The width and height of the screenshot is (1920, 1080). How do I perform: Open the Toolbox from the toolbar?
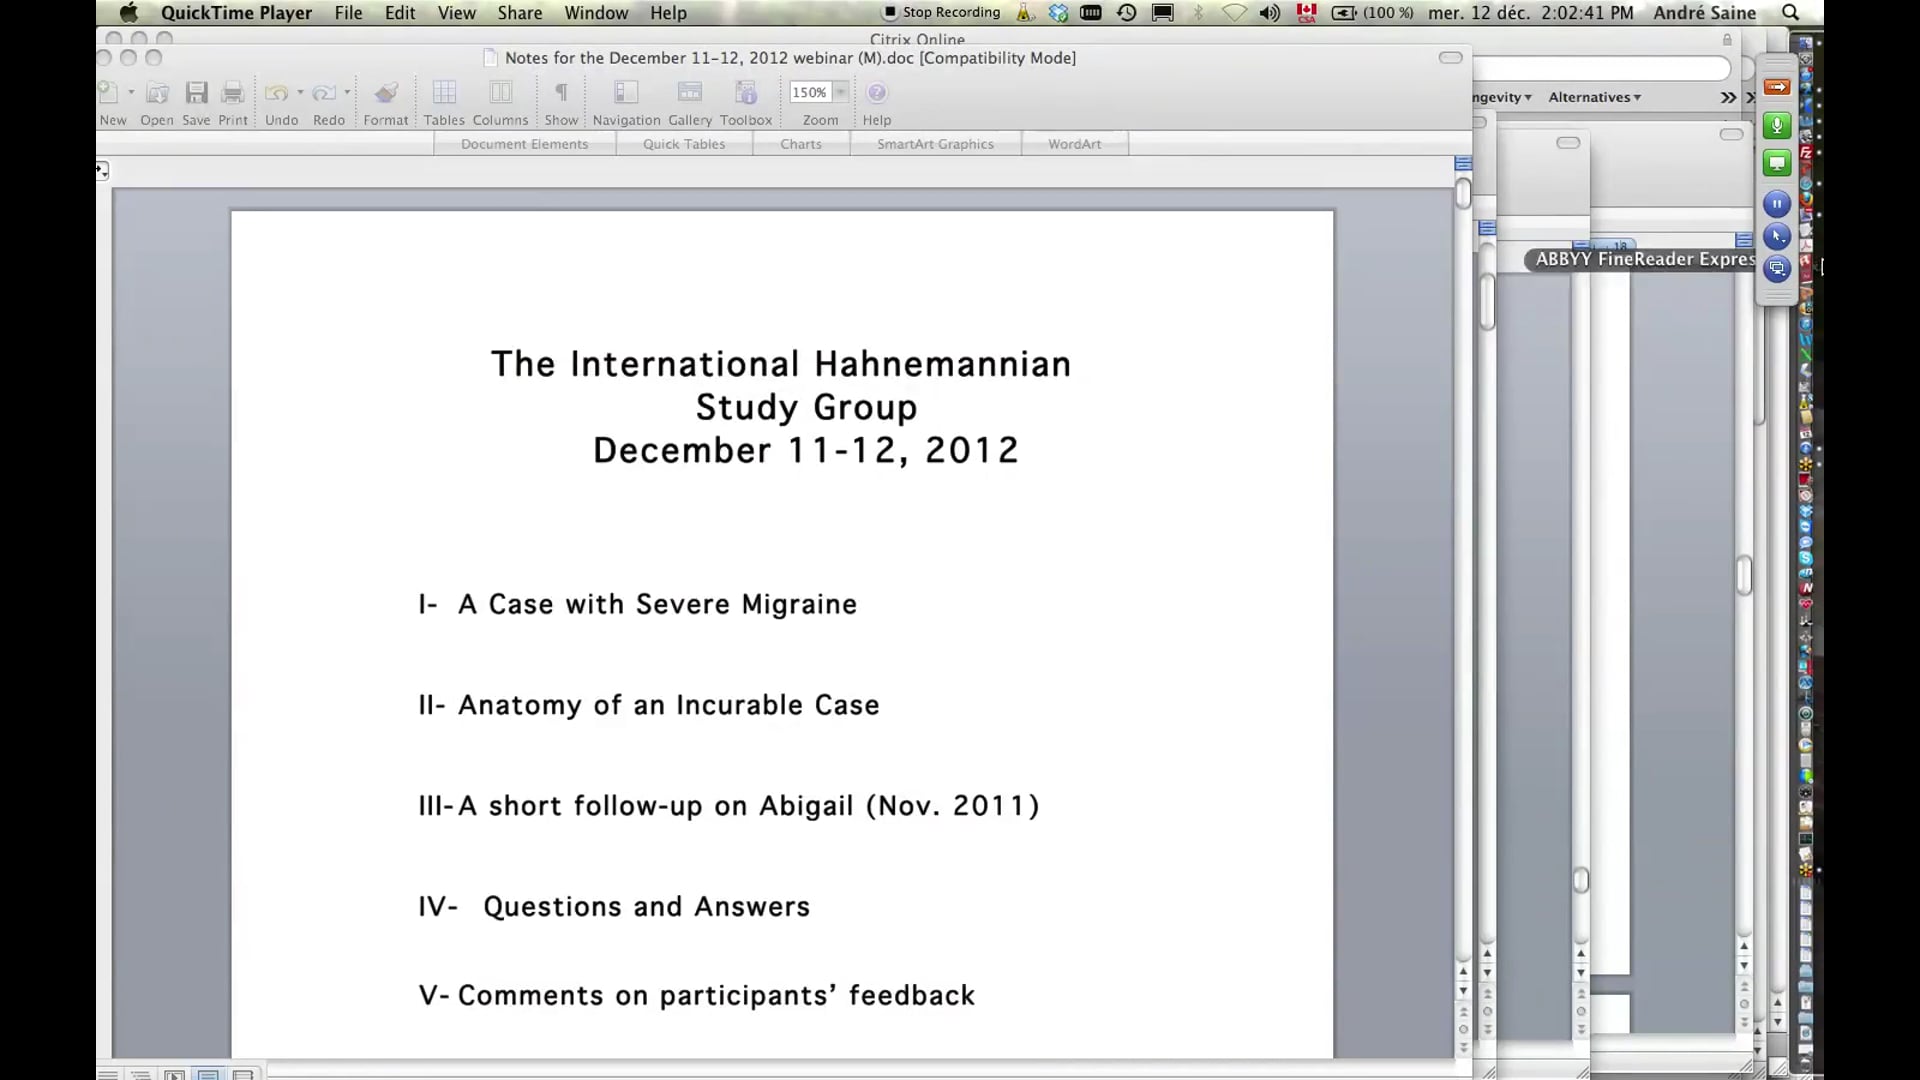[x=746, y=93]
